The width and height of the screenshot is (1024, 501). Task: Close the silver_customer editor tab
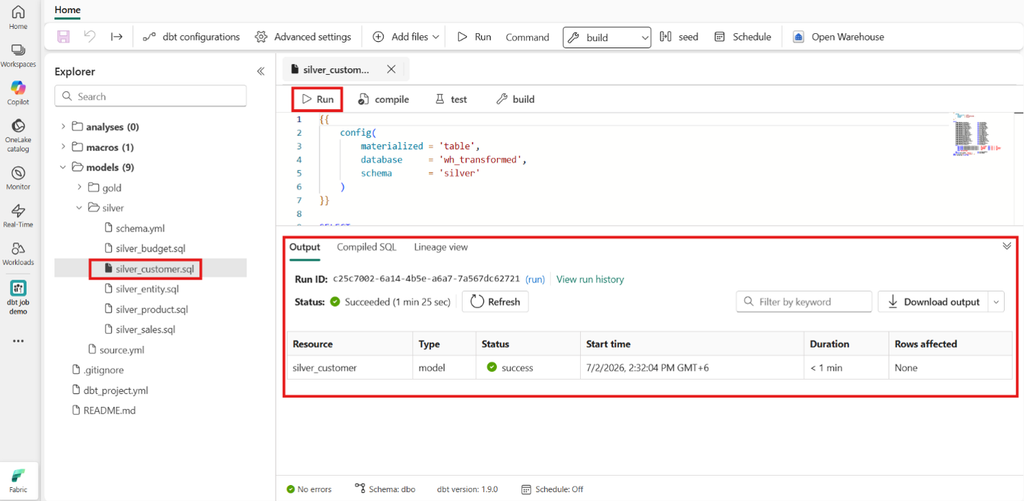pos(391,69)
